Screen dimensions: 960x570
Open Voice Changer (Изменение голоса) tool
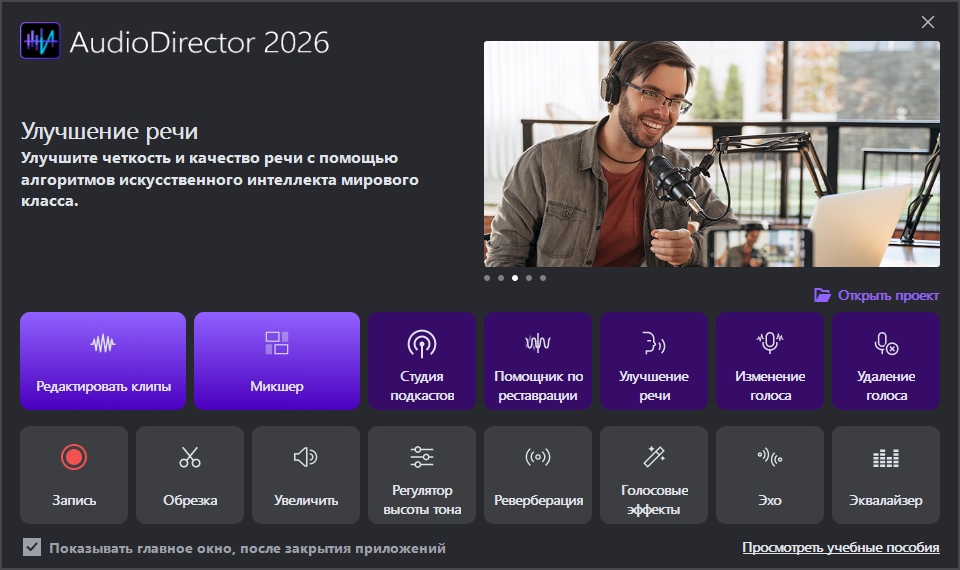pos(770,361)
